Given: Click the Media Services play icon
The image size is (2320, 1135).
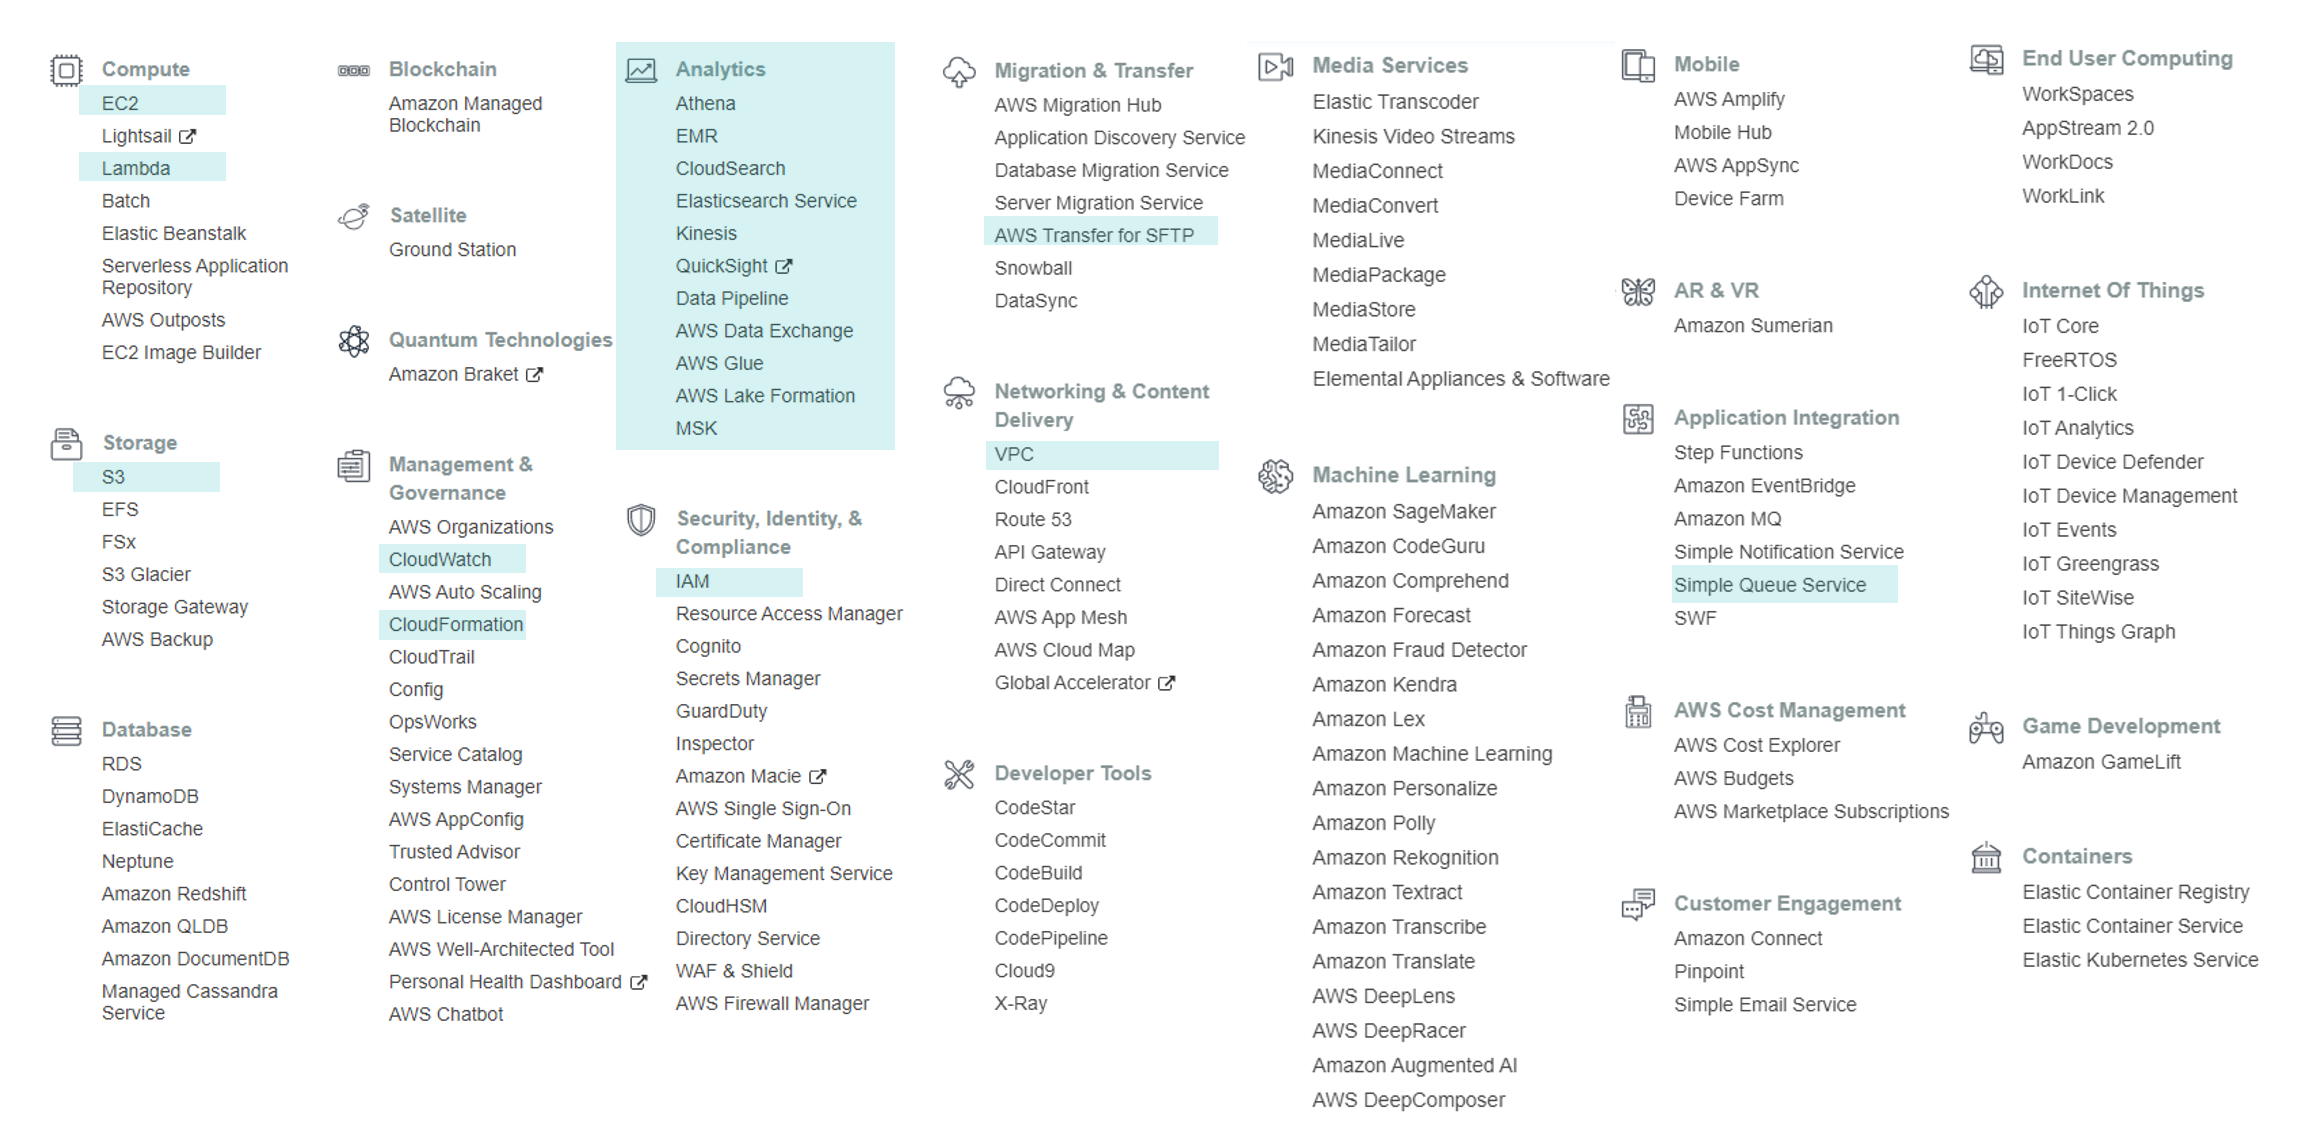Looking at the screenshot, I should coord(1276,67).
